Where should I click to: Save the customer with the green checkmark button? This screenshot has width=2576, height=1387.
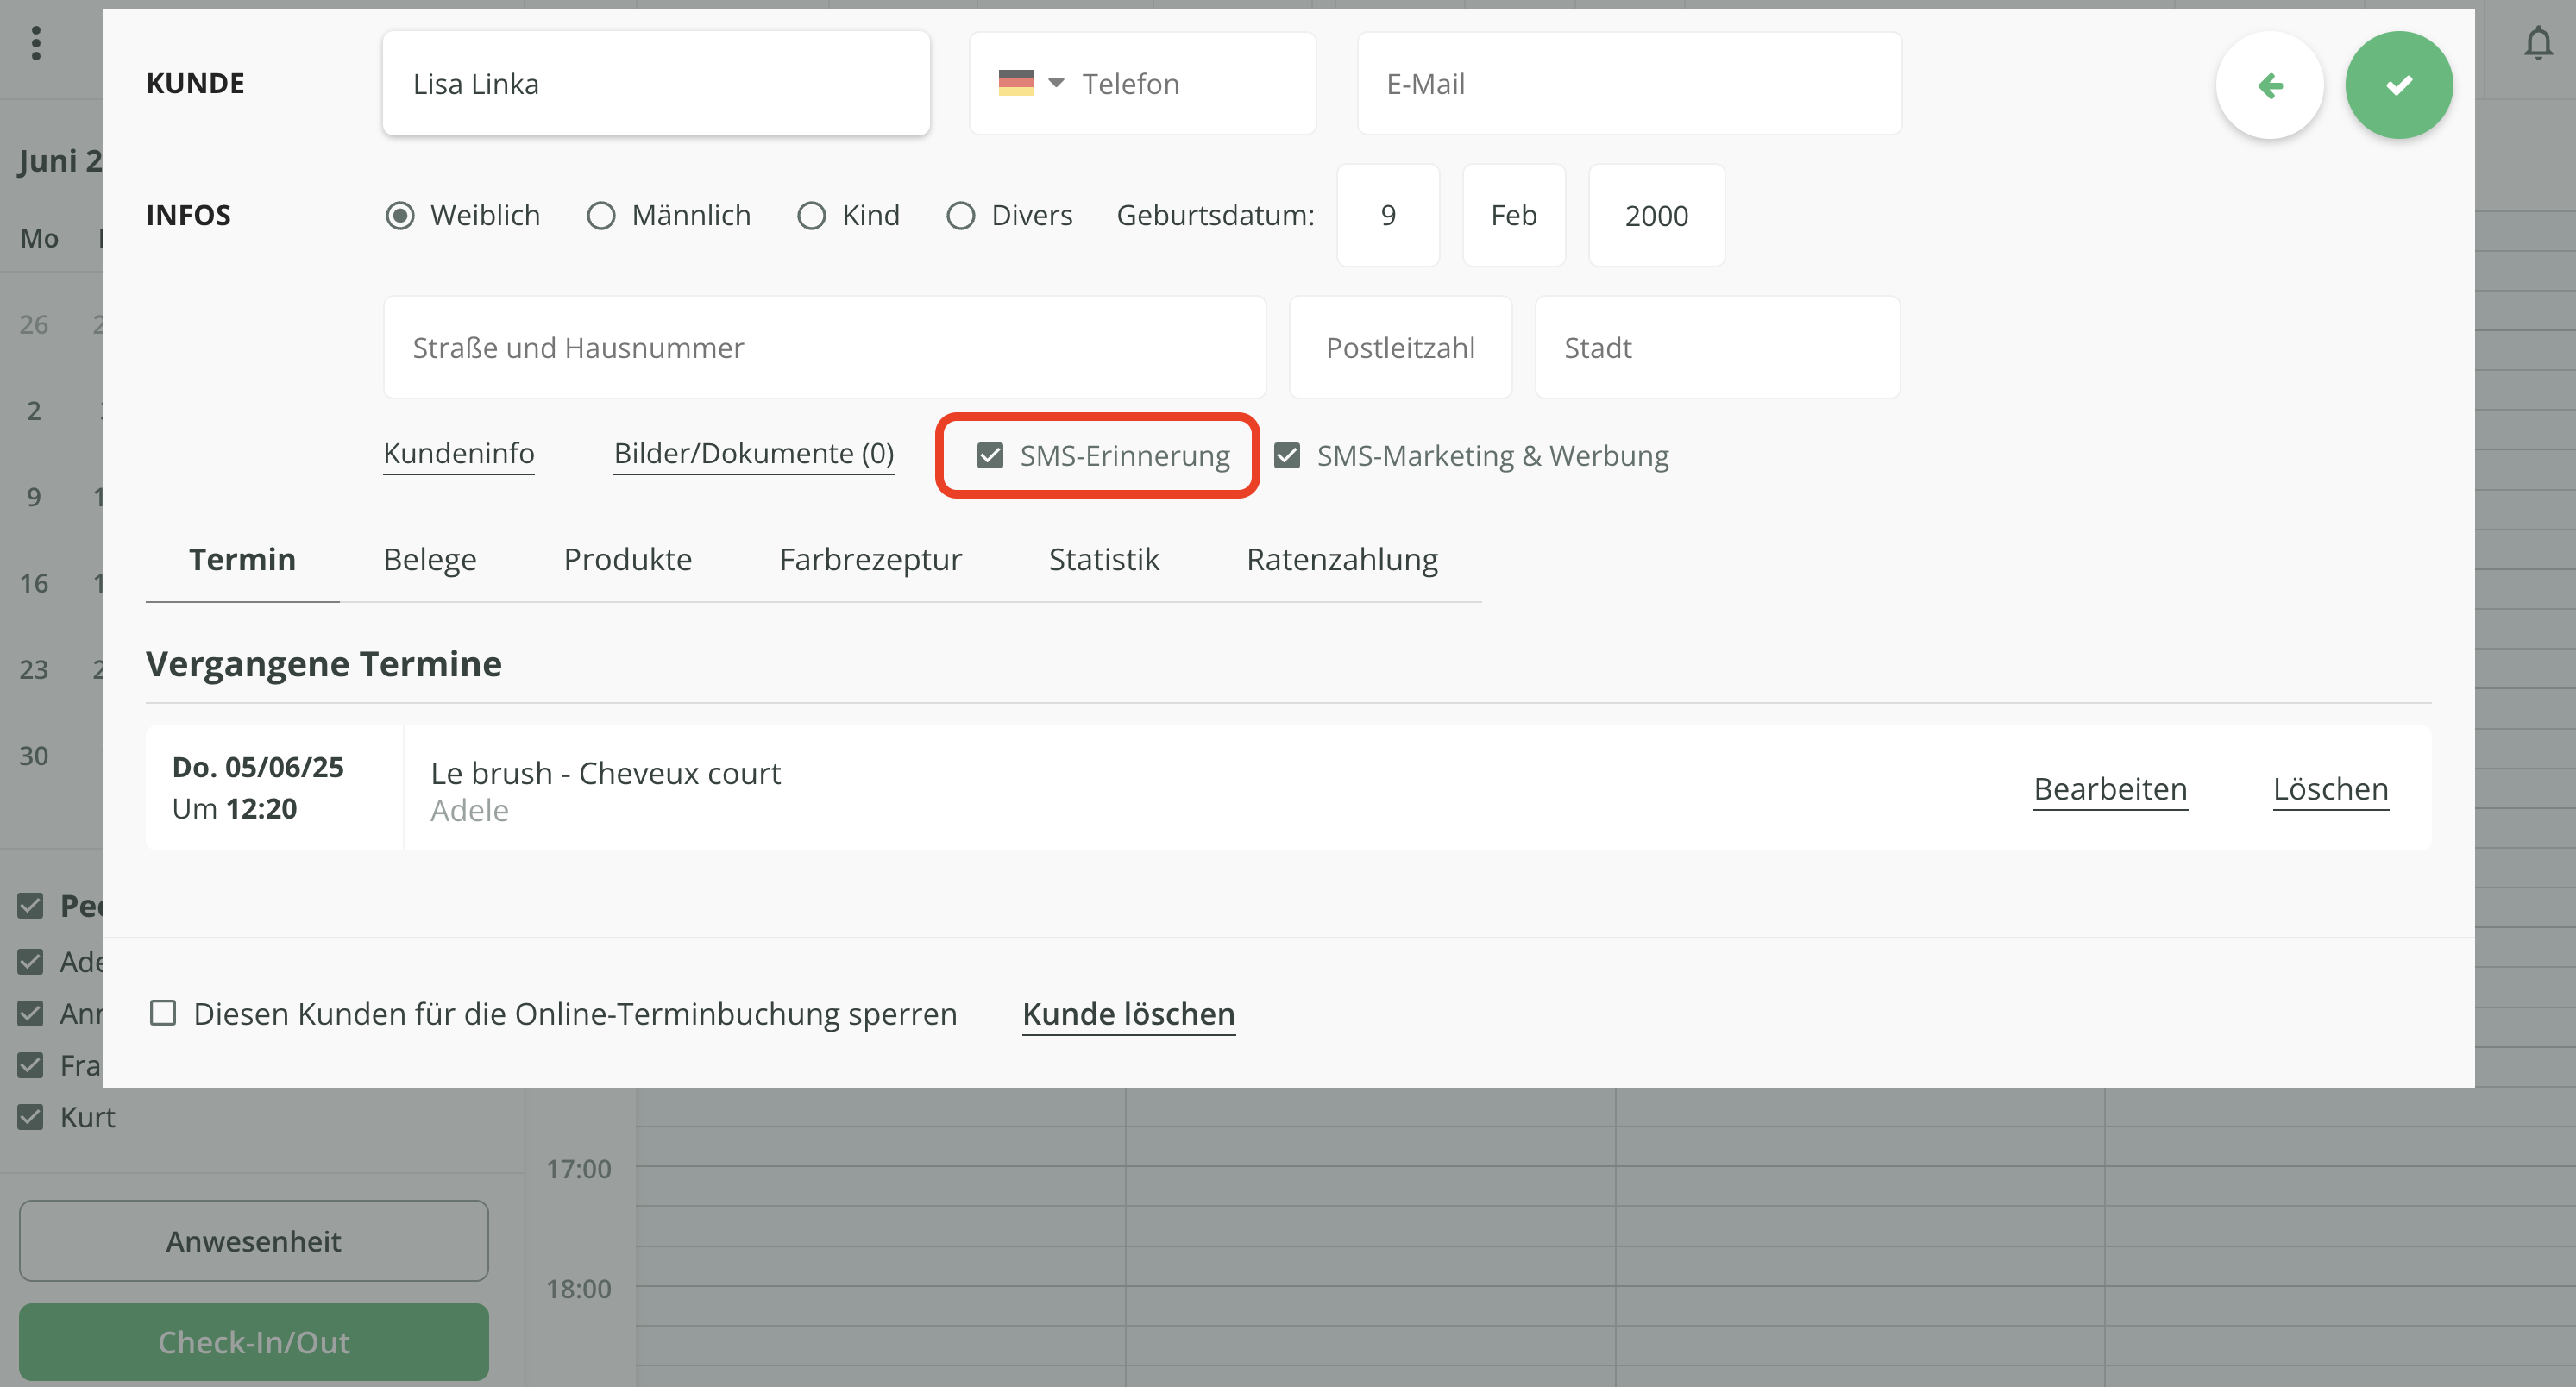tap(2399, 85)
